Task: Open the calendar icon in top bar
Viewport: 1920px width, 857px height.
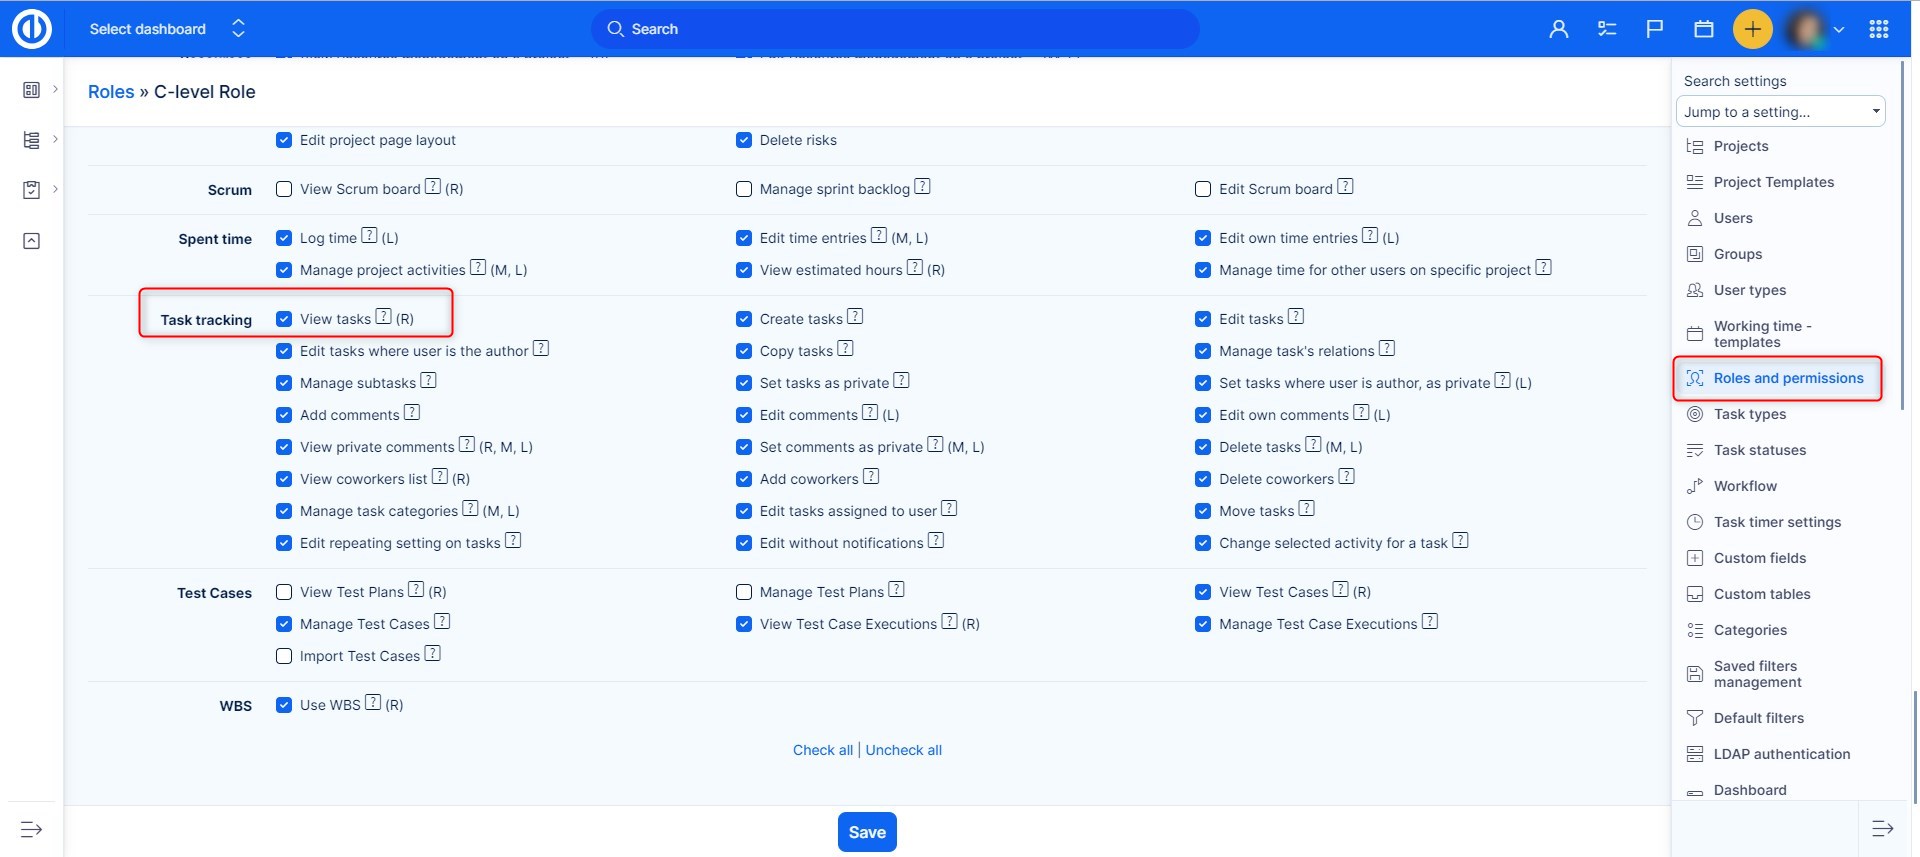Action: point(1704,29)
